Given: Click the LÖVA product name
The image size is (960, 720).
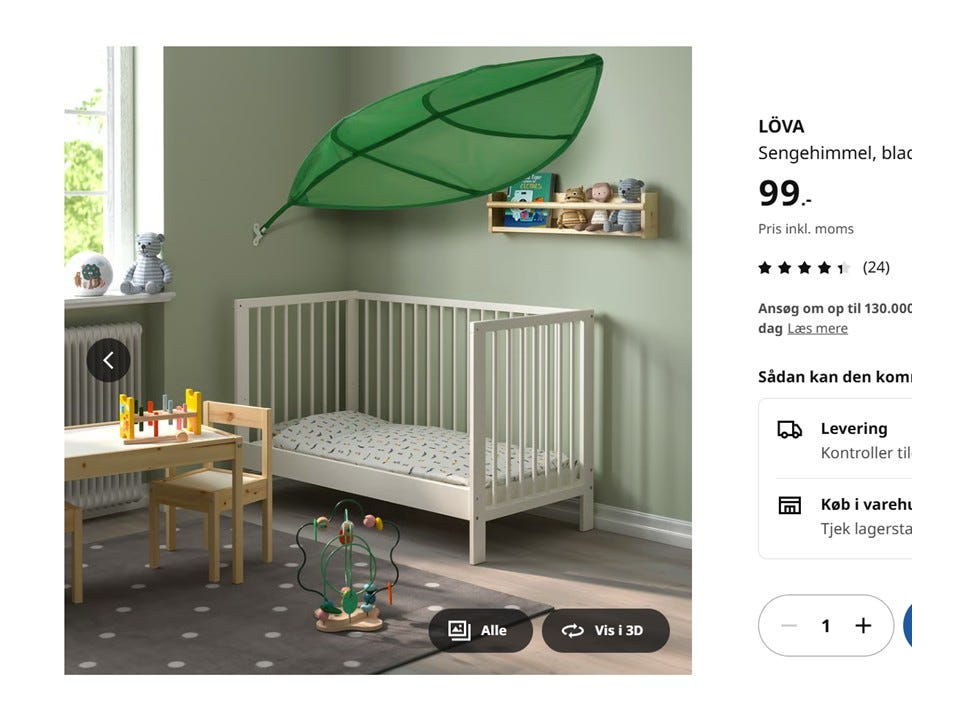Looking at the screenshot, I should (781, 126).
